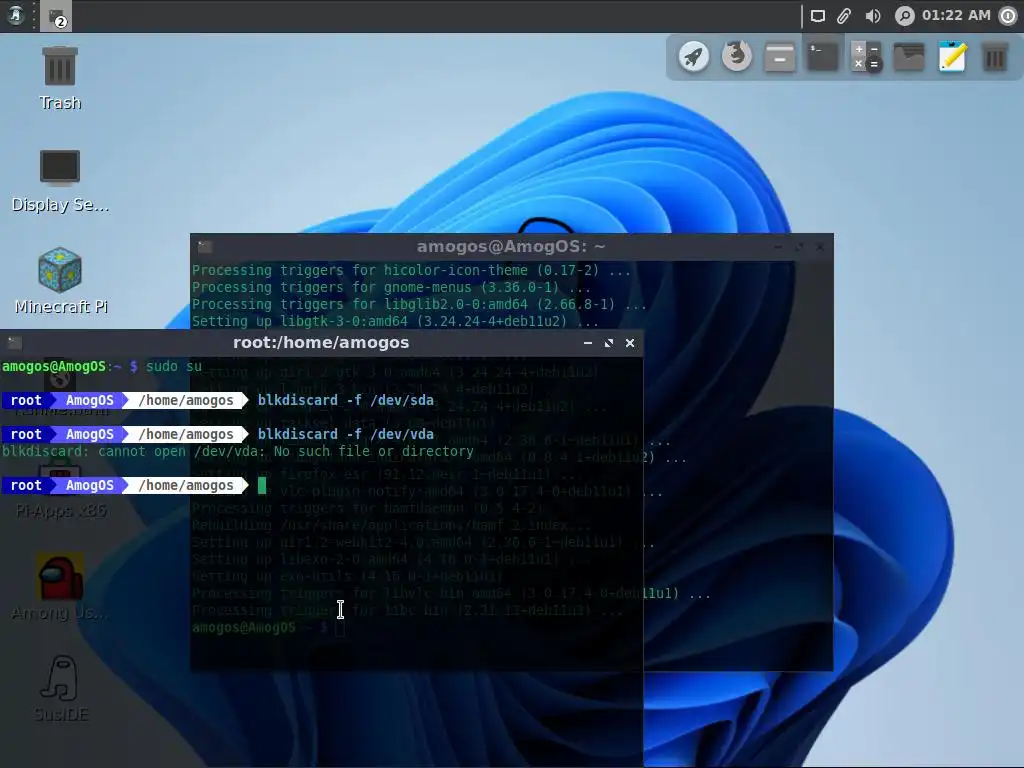Screen dimensions: 1024x768
Task: Minimize the root:/home/amogos terminal window
Action: click(588, 343)
